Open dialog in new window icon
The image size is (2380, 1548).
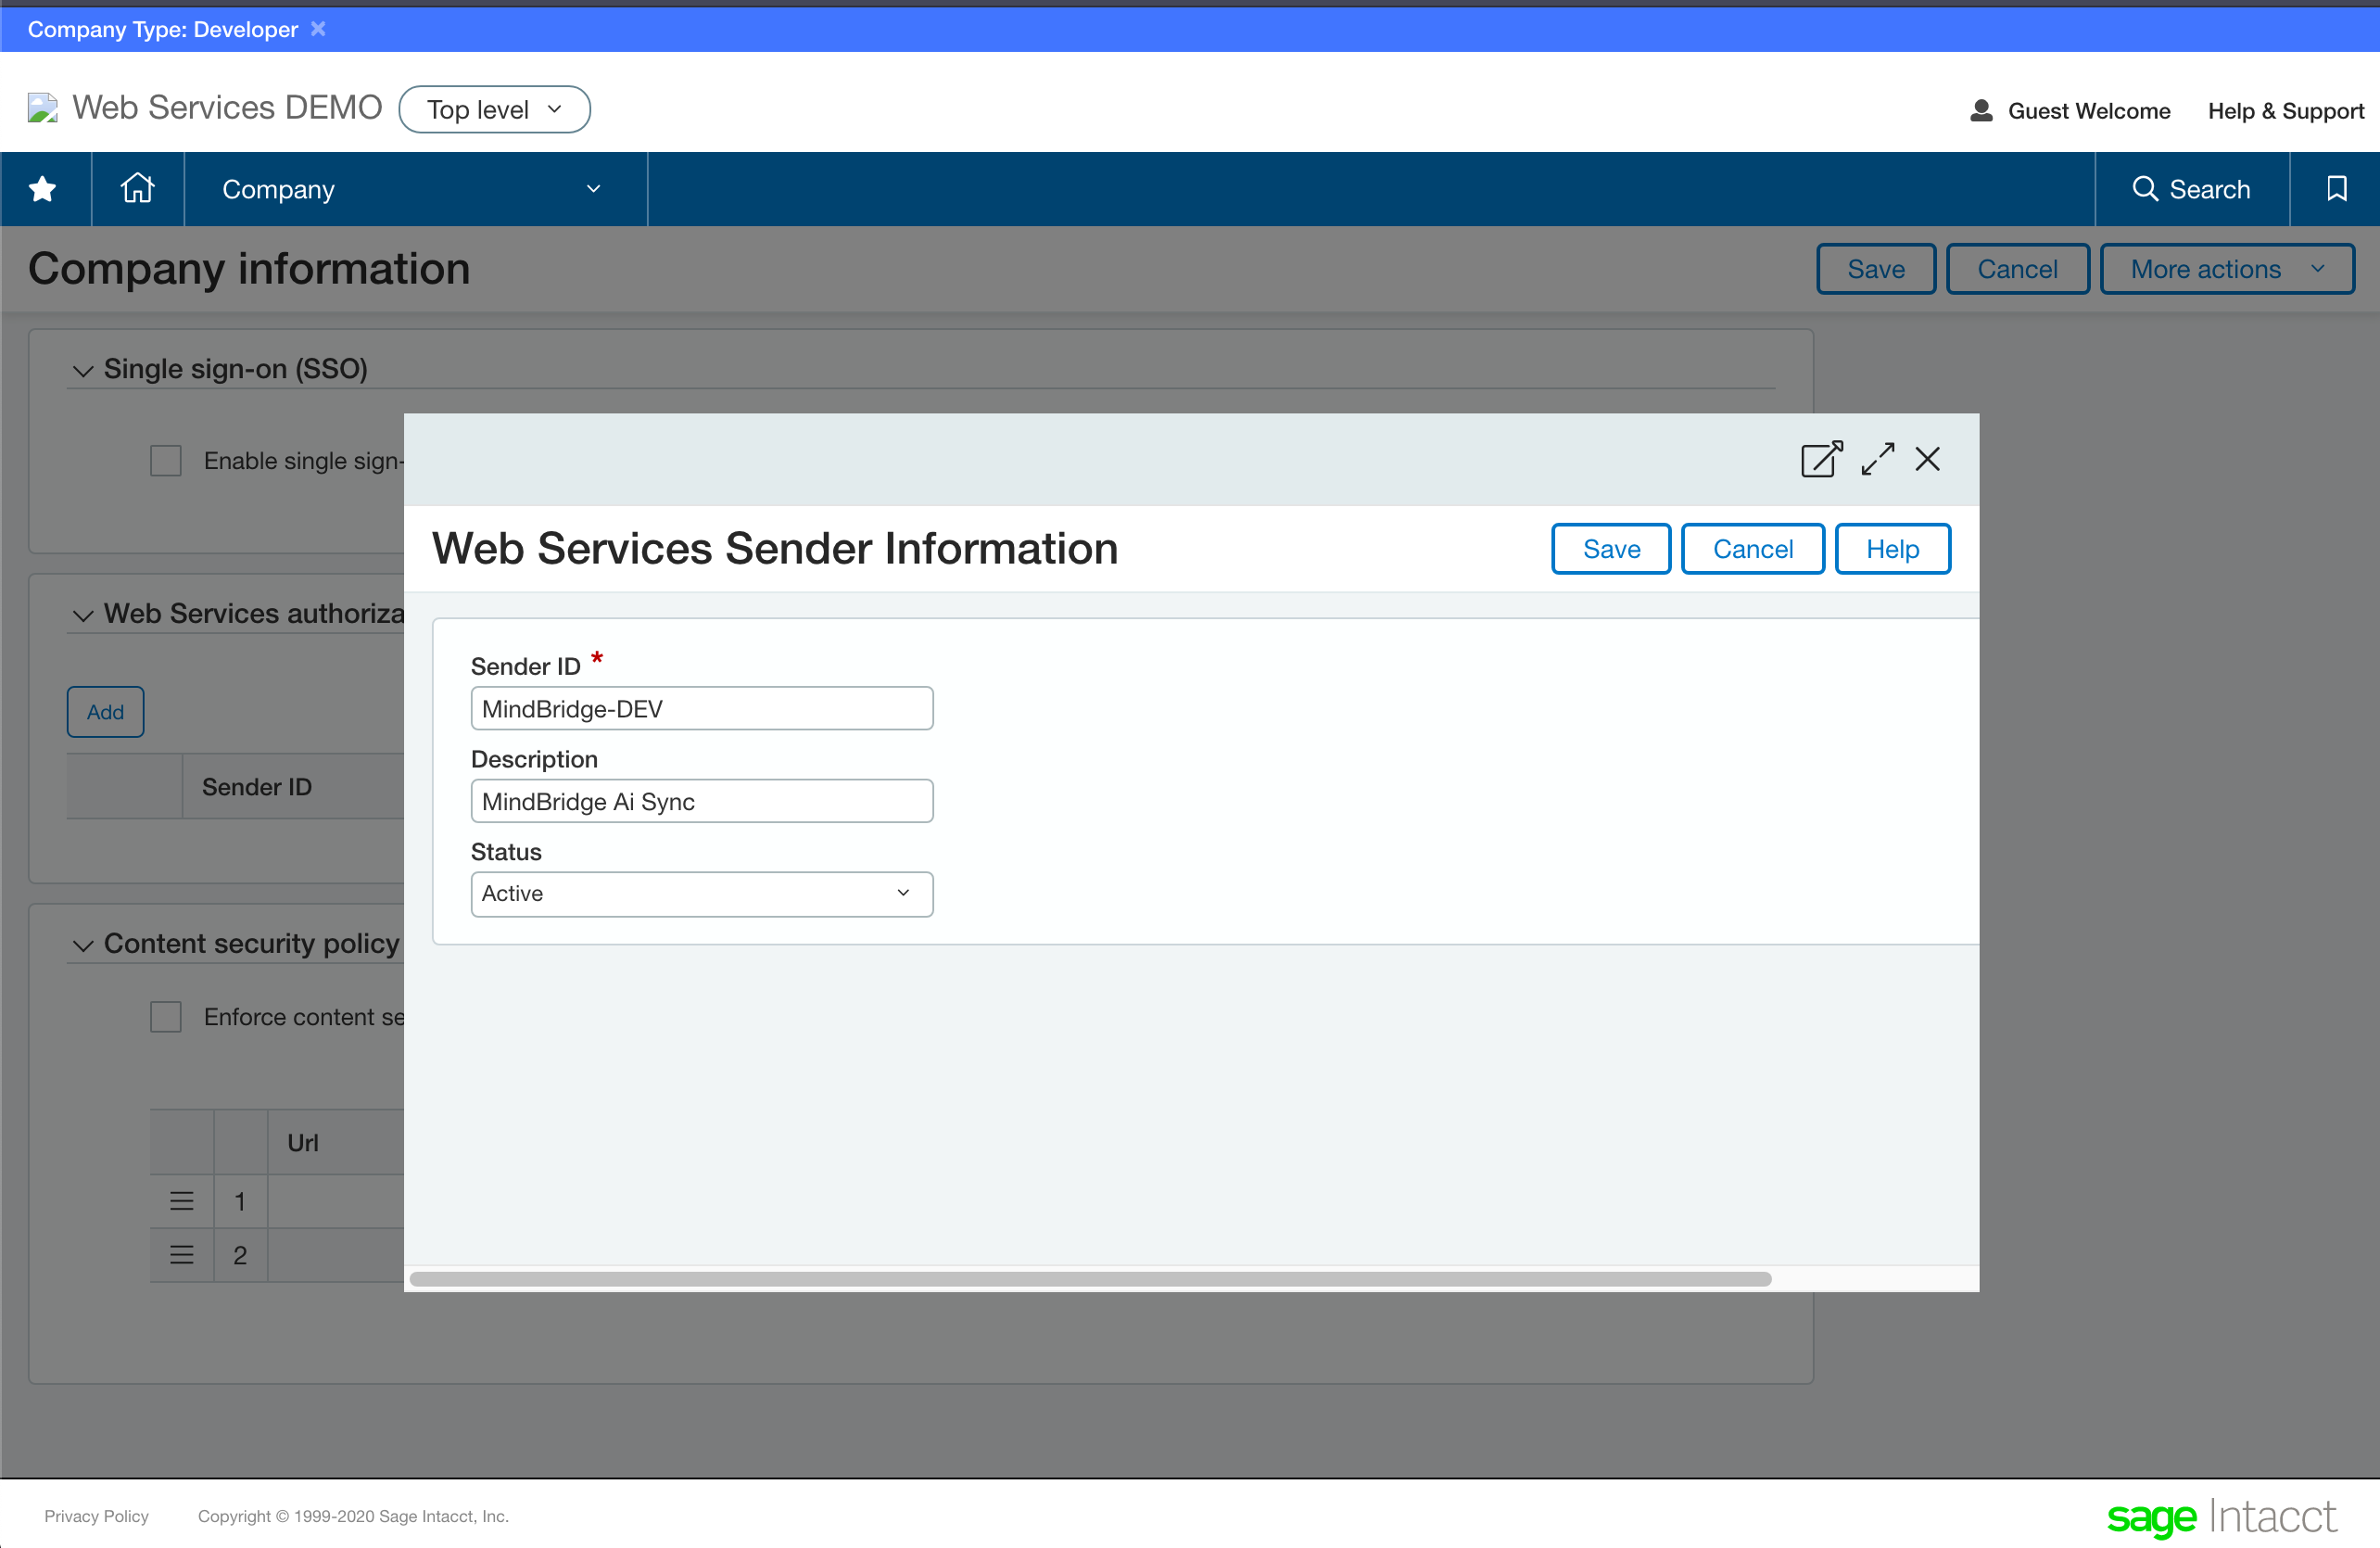tap(1822, 459)
